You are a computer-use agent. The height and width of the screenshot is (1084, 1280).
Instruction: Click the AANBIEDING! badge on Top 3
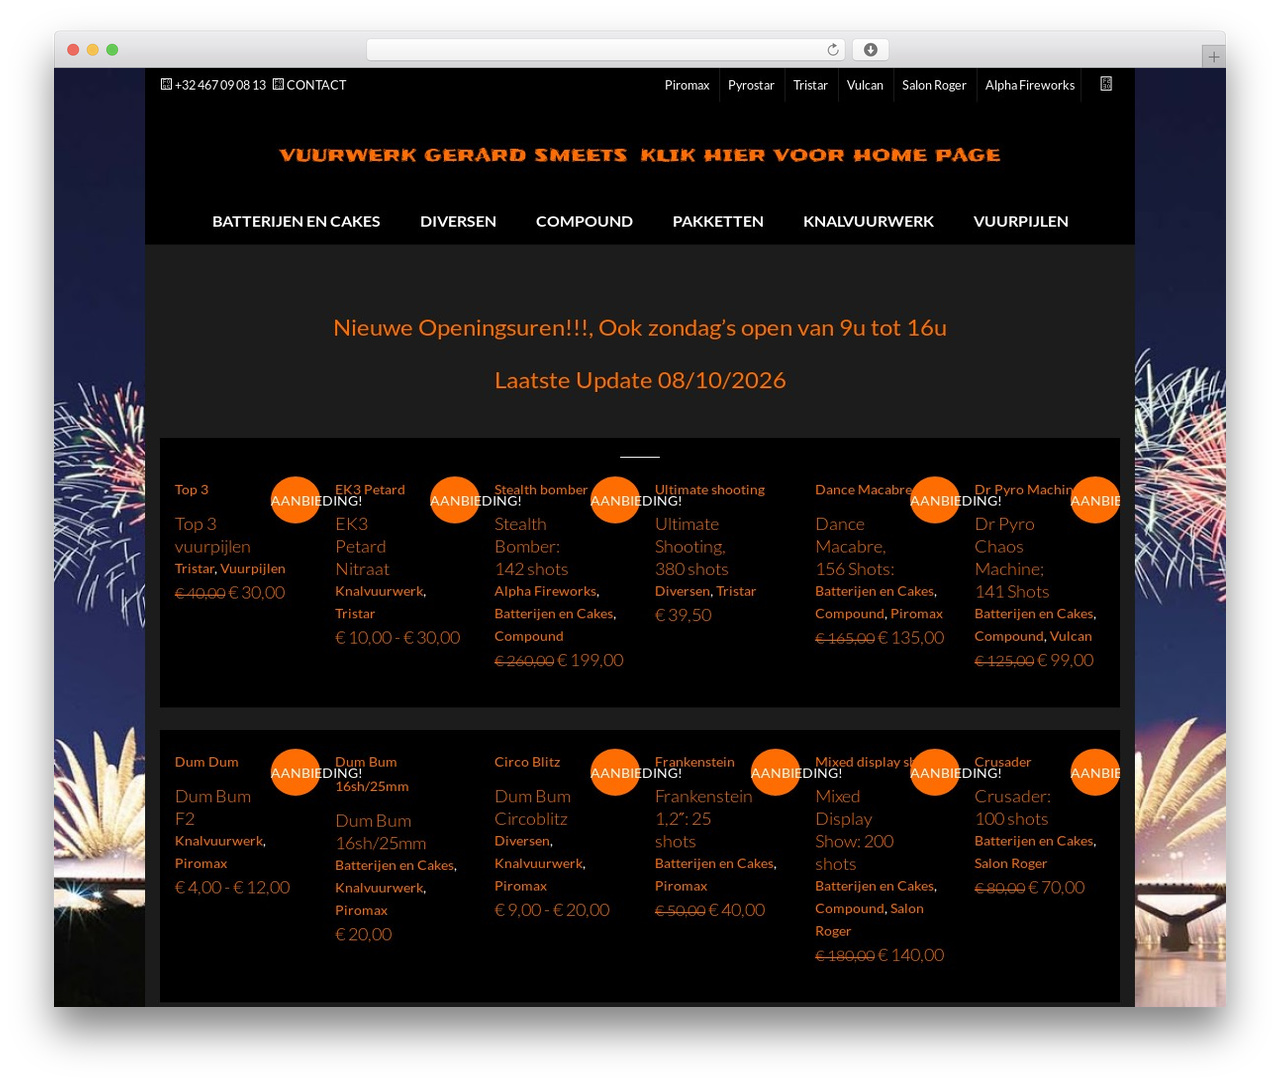tap(295, 500)
